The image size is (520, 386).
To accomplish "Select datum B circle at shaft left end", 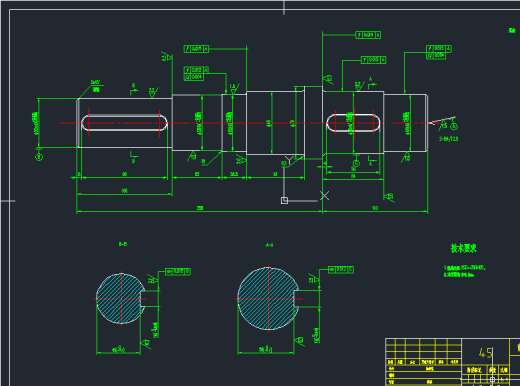I will [39, 157].
